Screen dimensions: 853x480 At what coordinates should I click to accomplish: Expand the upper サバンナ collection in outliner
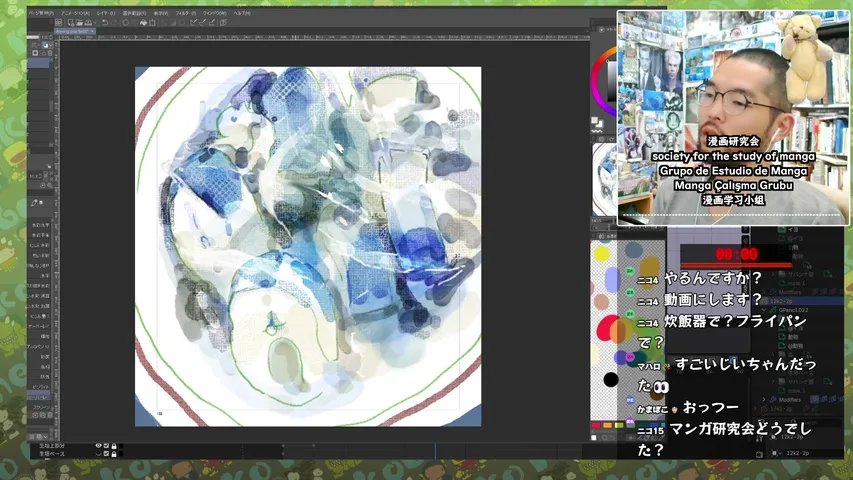(773, 274)
